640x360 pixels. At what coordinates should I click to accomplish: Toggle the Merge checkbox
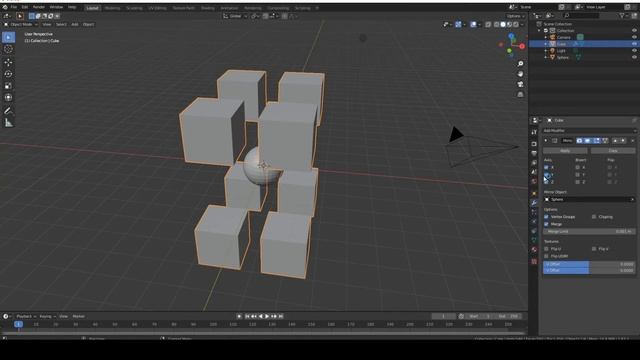pyautogui.click(x=547, y=224)
